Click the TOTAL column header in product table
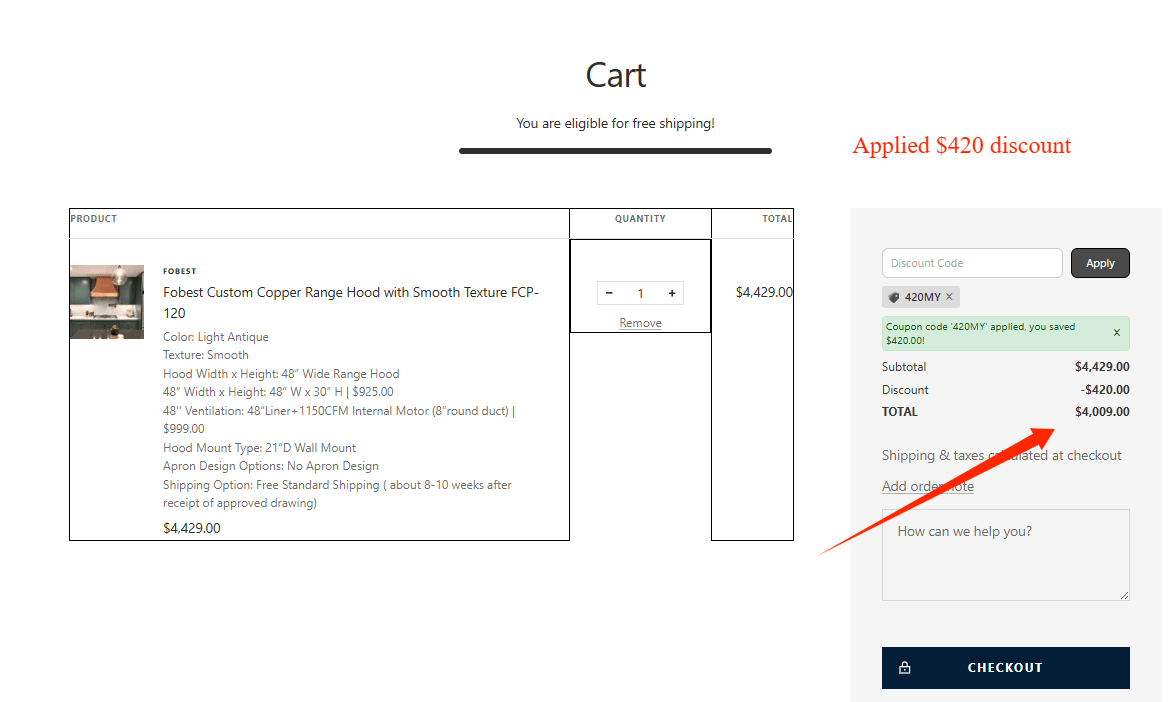1172x702 pixels. pyautogui.click(x=777, y=218)
